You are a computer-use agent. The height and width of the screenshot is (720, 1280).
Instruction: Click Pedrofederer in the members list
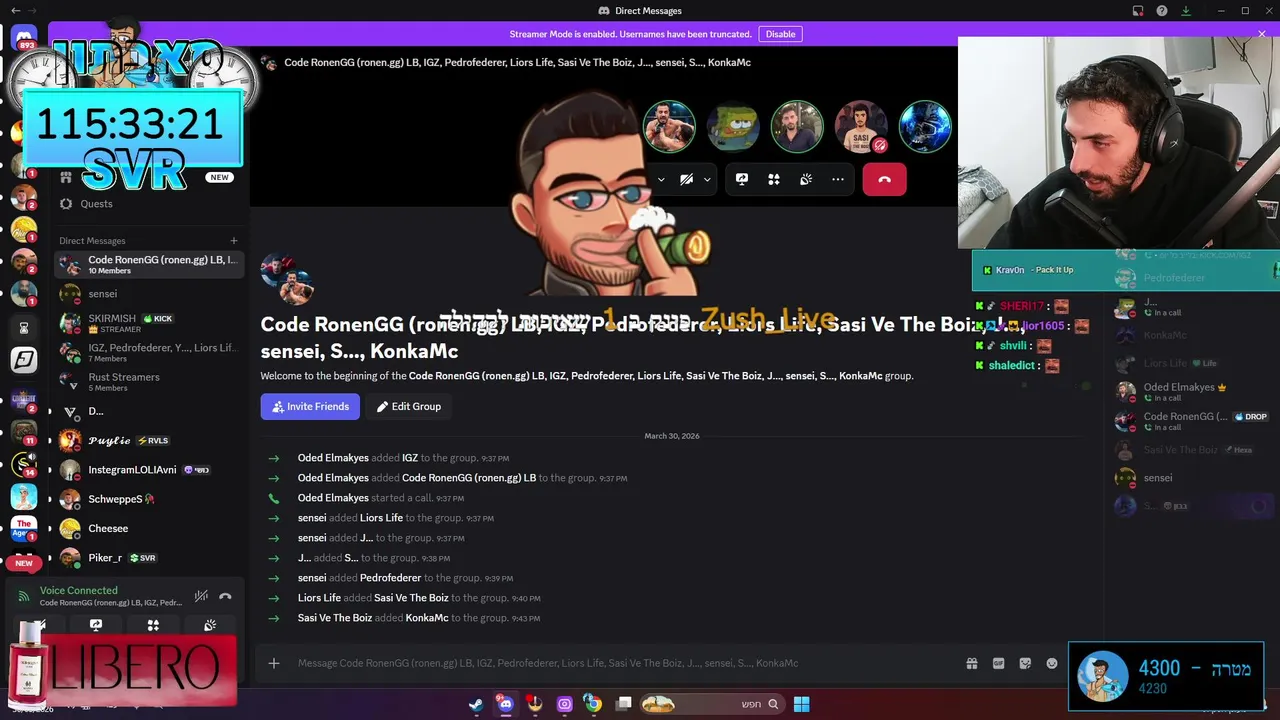coord(1191,278)
